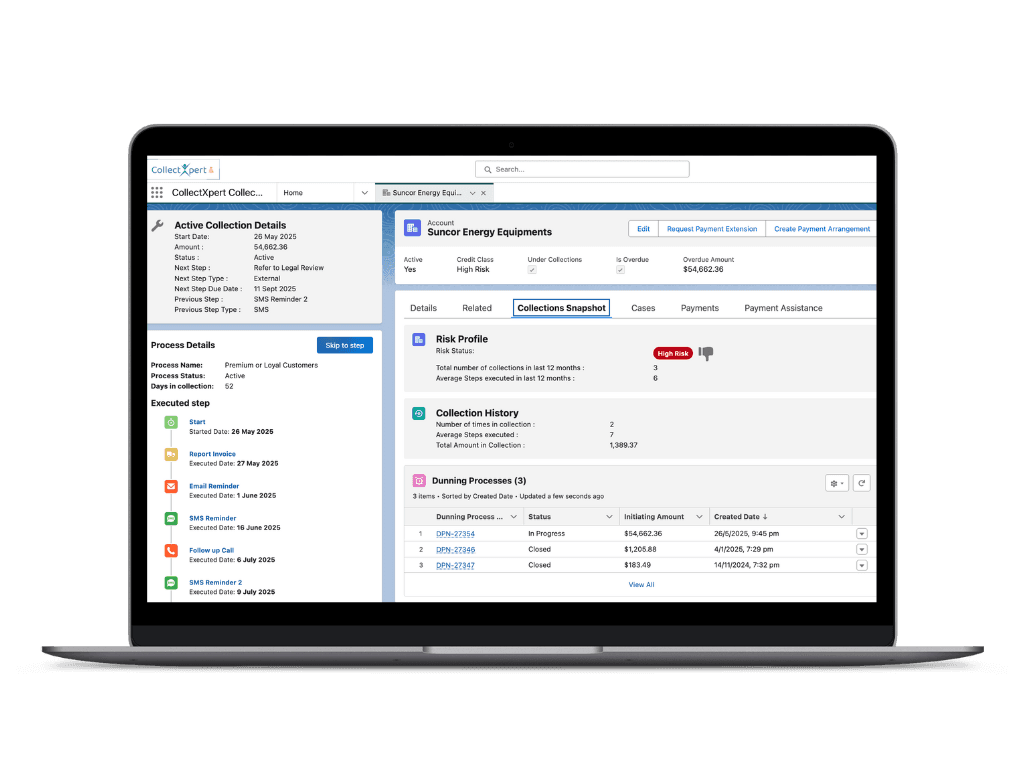1024x768 pixels.
Task: Open row actions for DPN-27354
Action: coord(861,534)
